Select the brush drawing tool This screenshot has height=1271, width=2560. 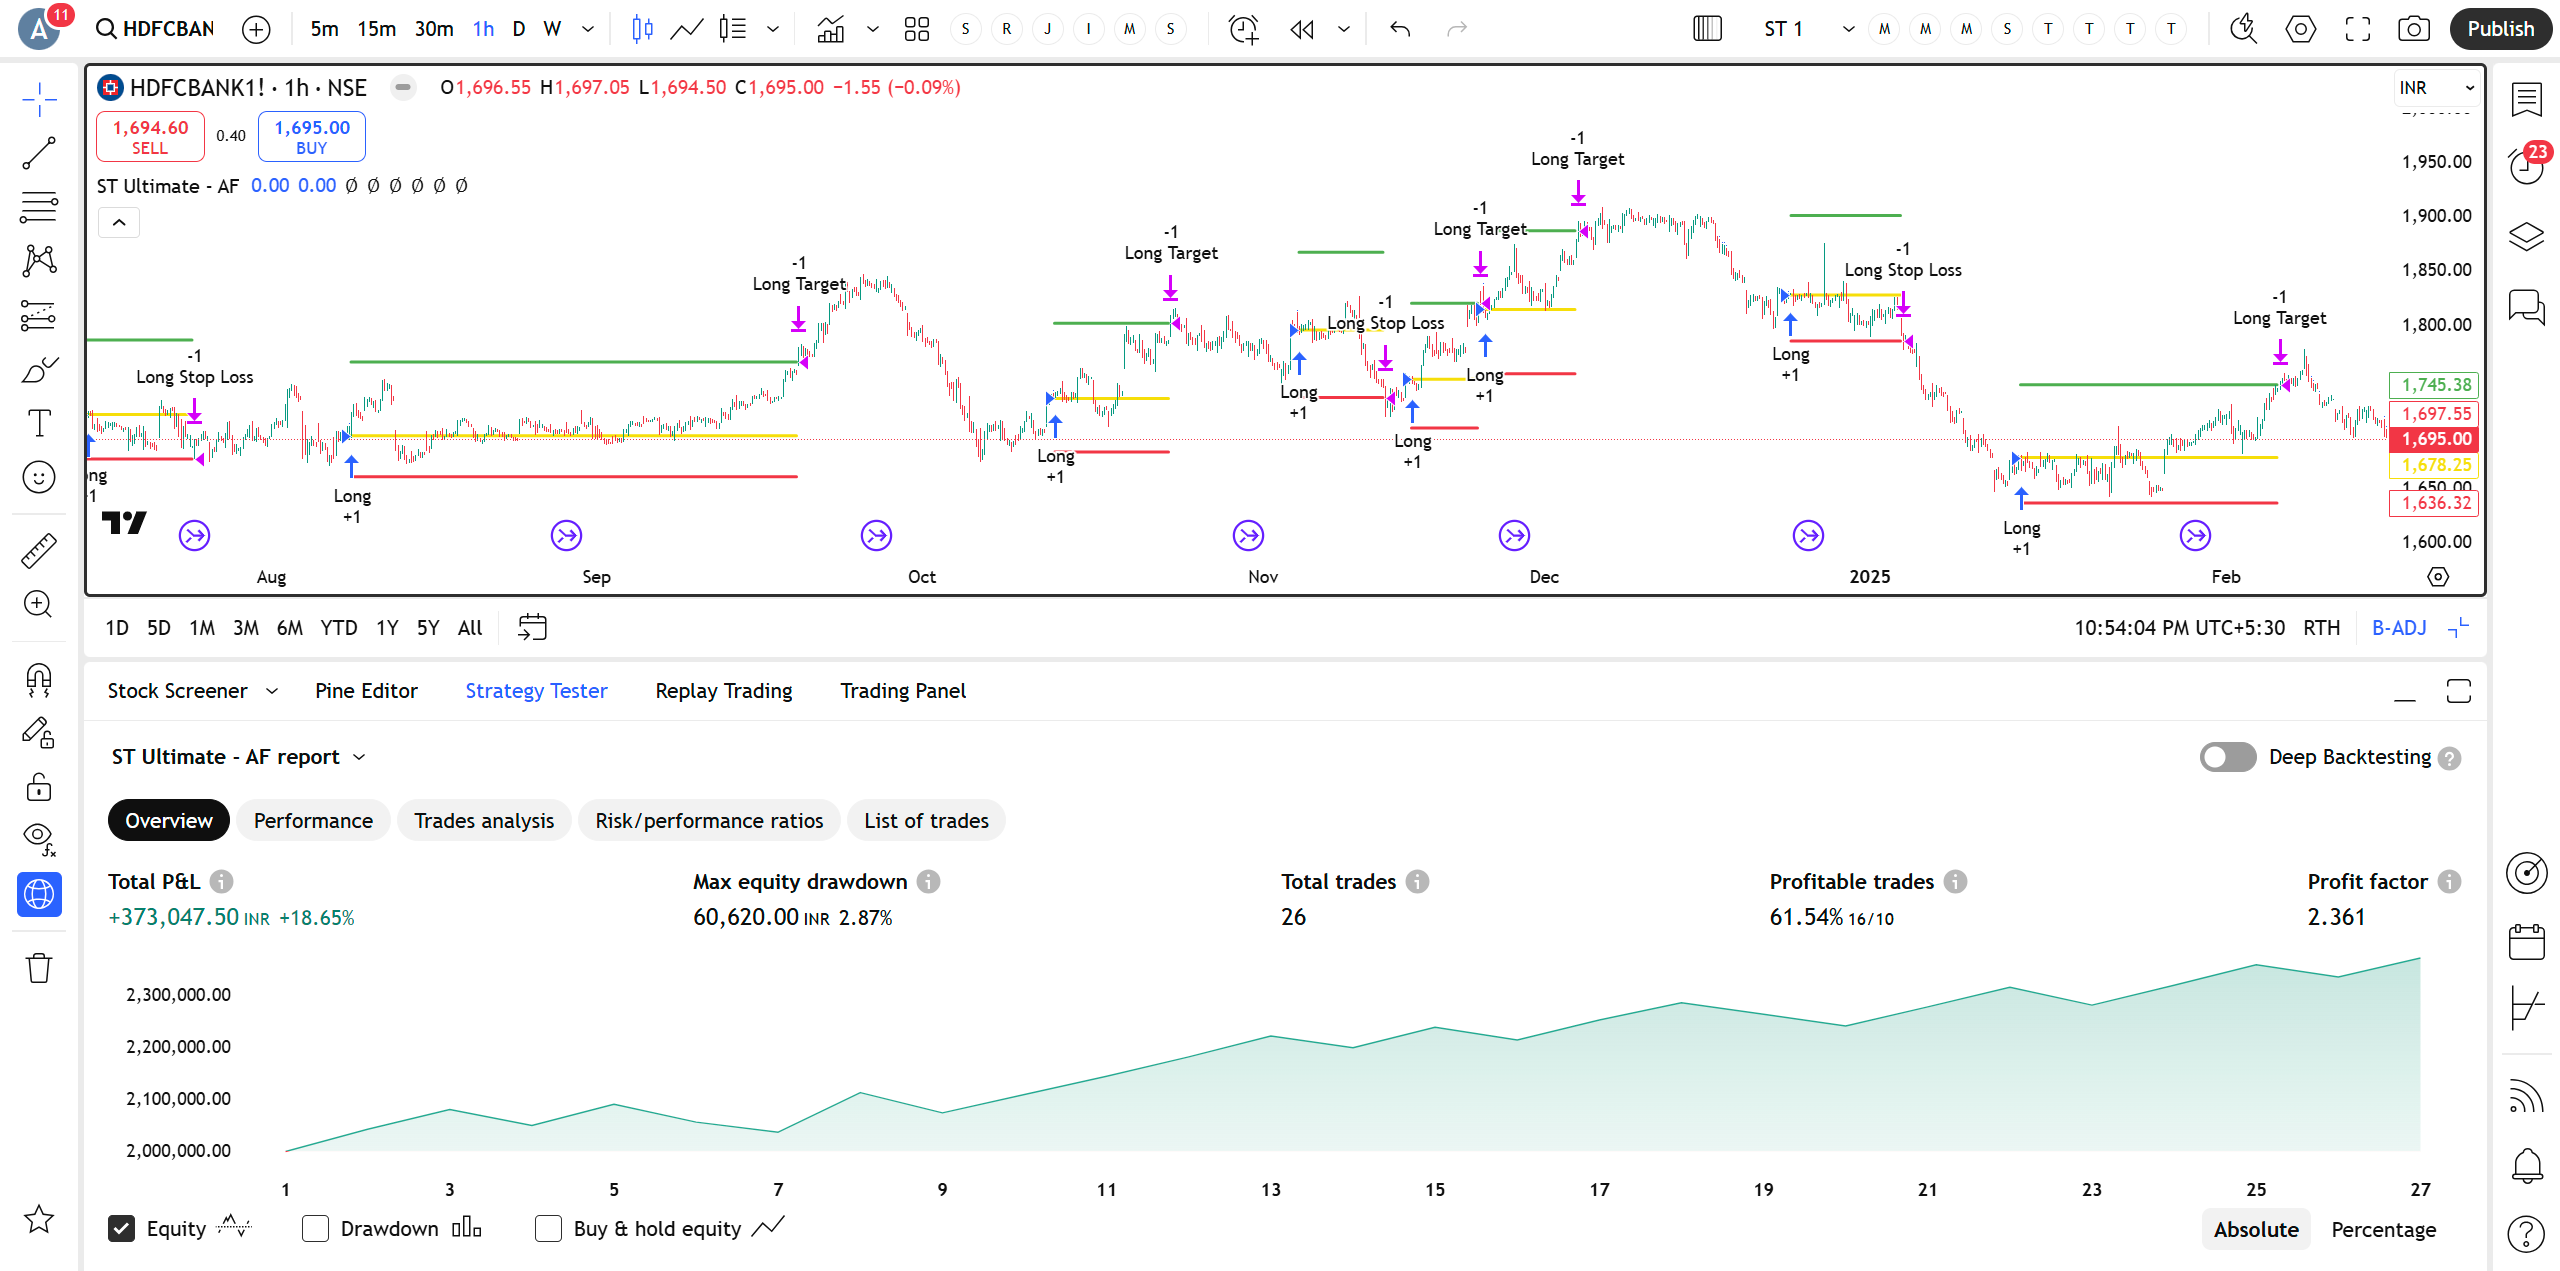[x=39, y=370]
